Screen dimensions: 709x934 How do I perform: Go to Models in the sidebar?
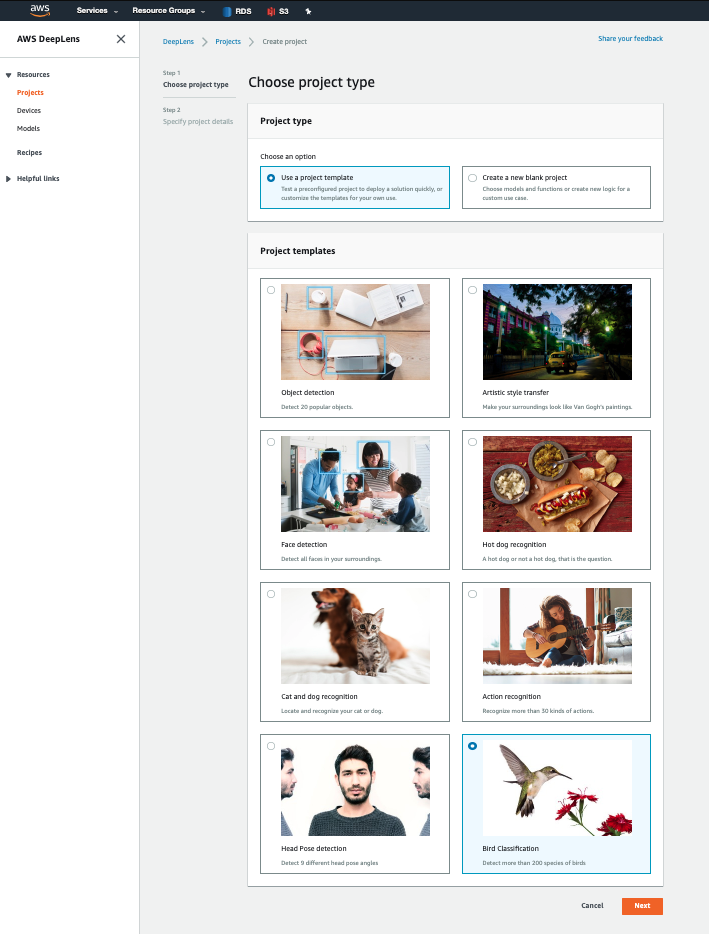coord(28,129)
